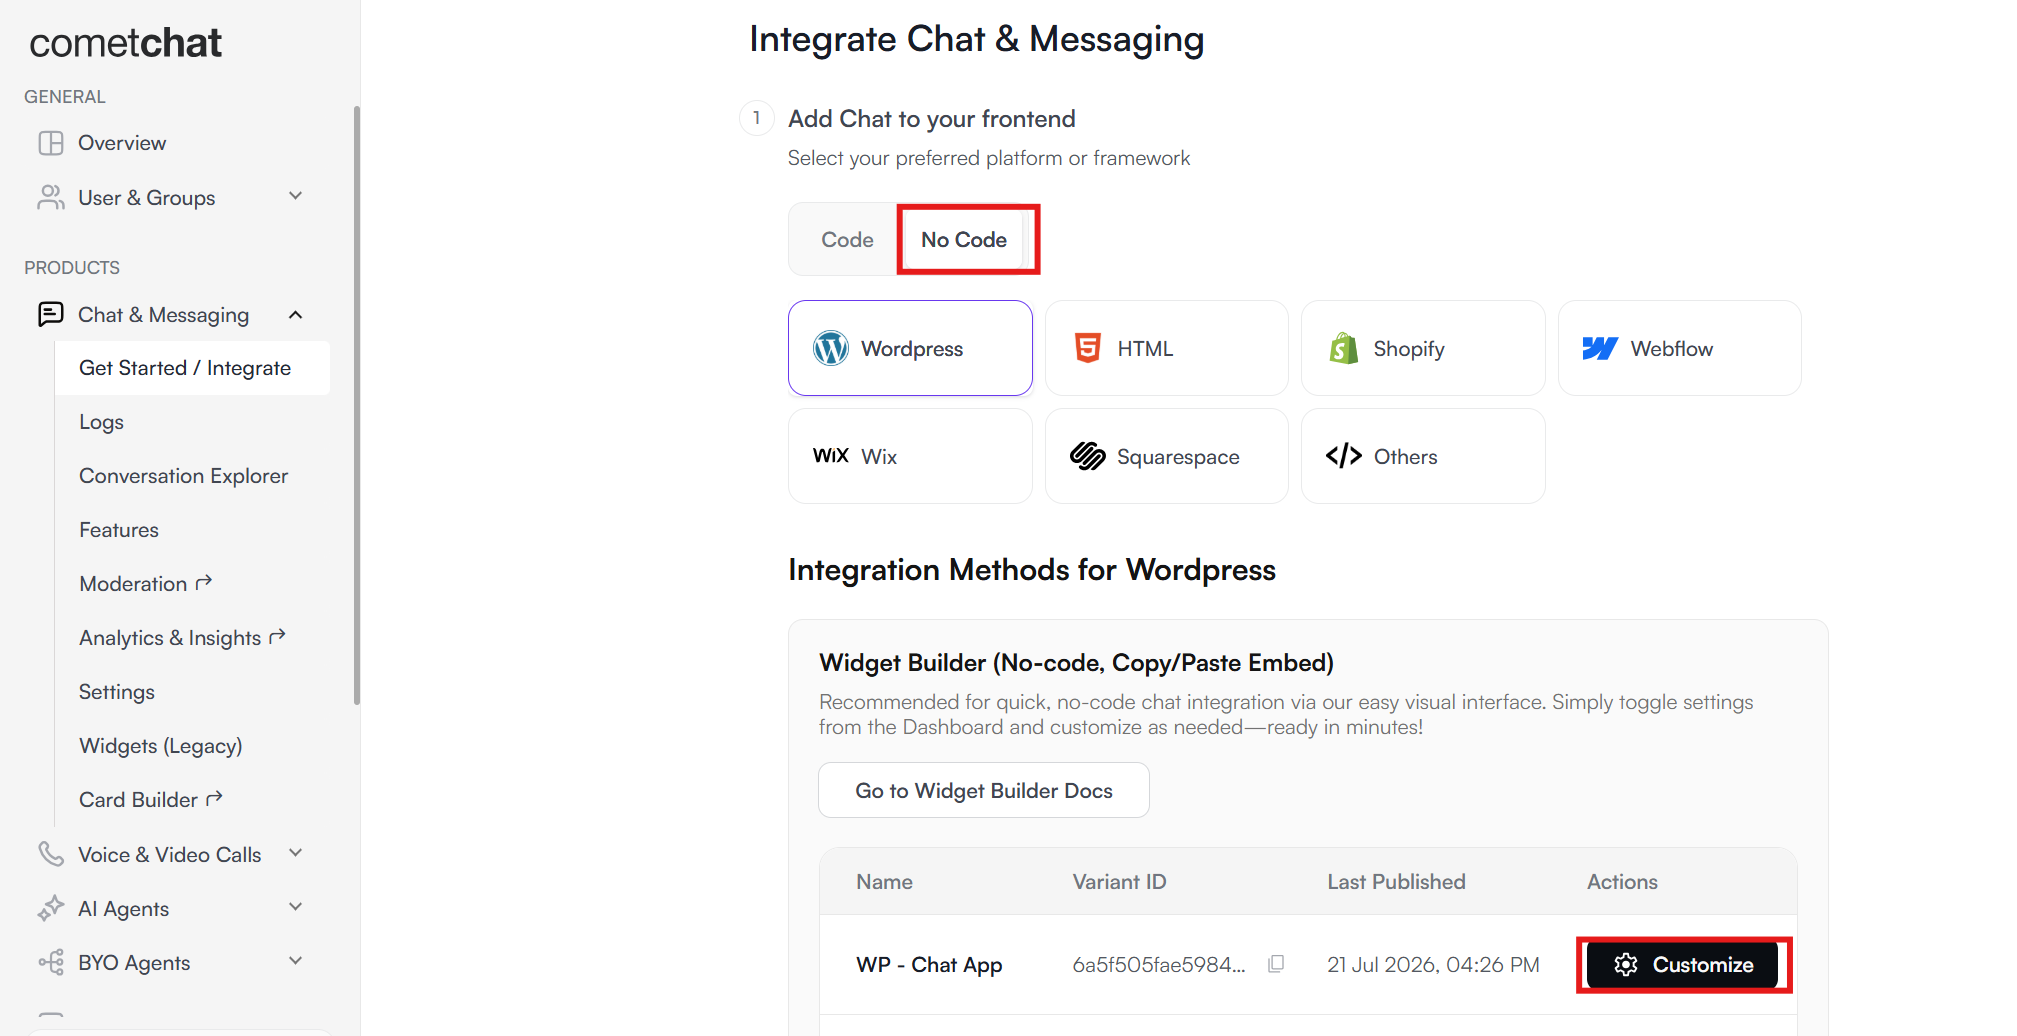This screenshot has width=2017, height=1036.
Task: Click the AI Agents sparkle icon
Action: tap(51, 908)
